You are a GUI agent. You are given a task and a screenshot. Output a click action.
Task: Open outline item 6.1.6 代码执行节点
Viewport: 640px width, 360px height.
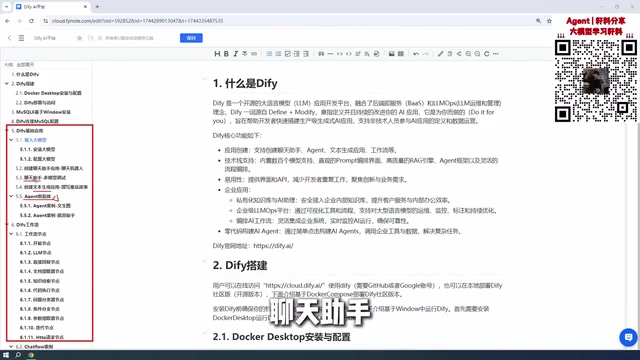(40, 290)
